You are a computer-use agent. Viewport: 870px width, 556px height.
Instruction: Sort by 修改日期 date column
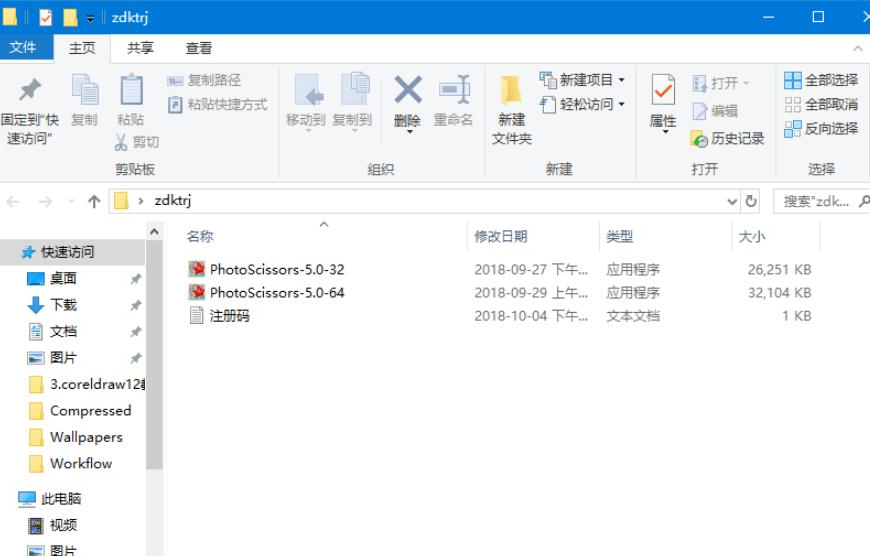tap(501, 236)
